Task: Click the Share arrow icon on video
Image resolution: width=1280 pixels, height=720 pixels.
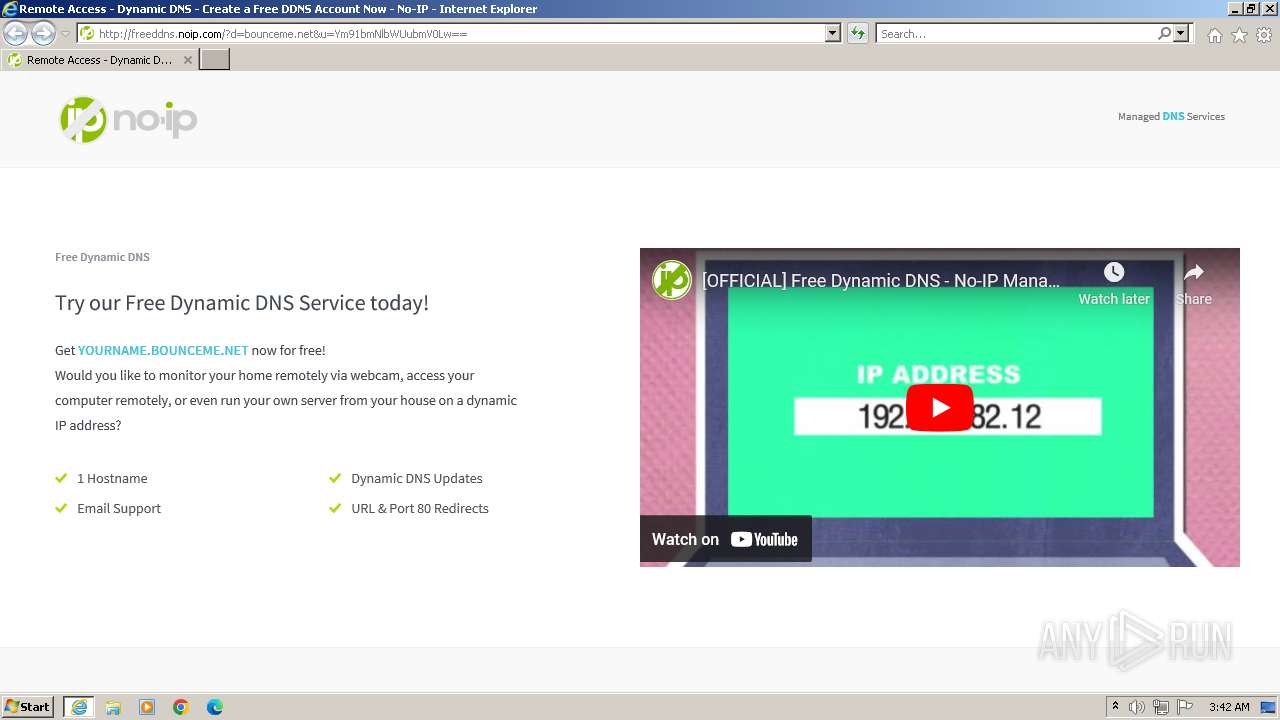Action: click(1194, 272)
